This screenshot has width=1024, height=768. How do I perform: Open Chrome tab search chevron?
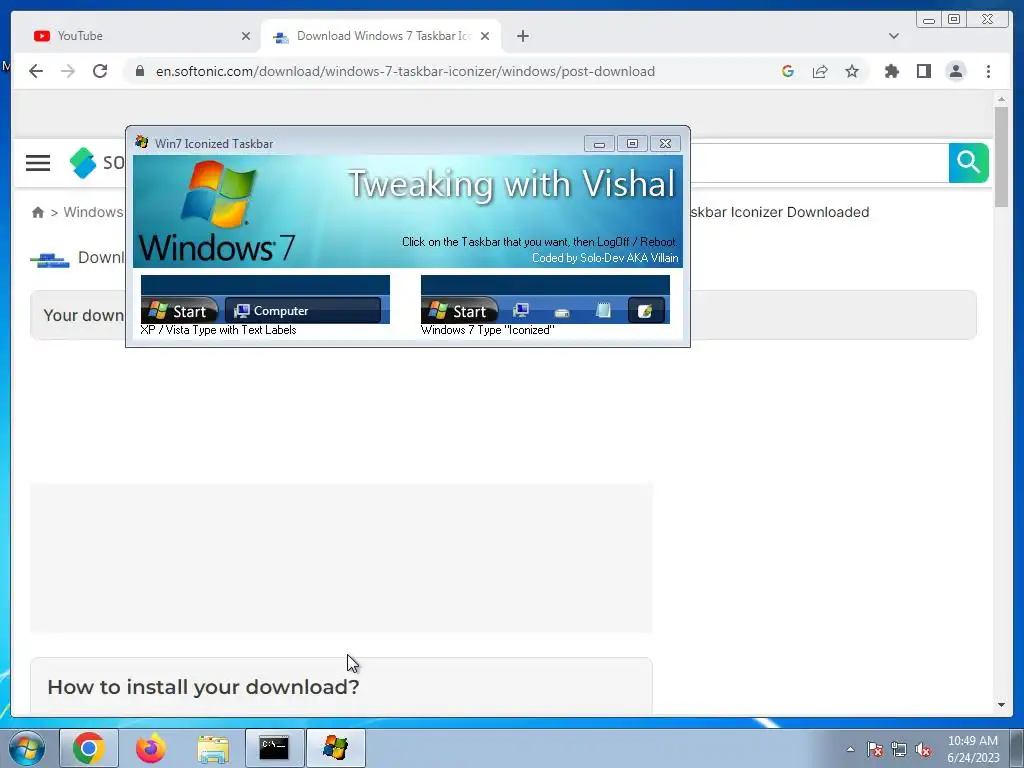[x=893, y=36]
